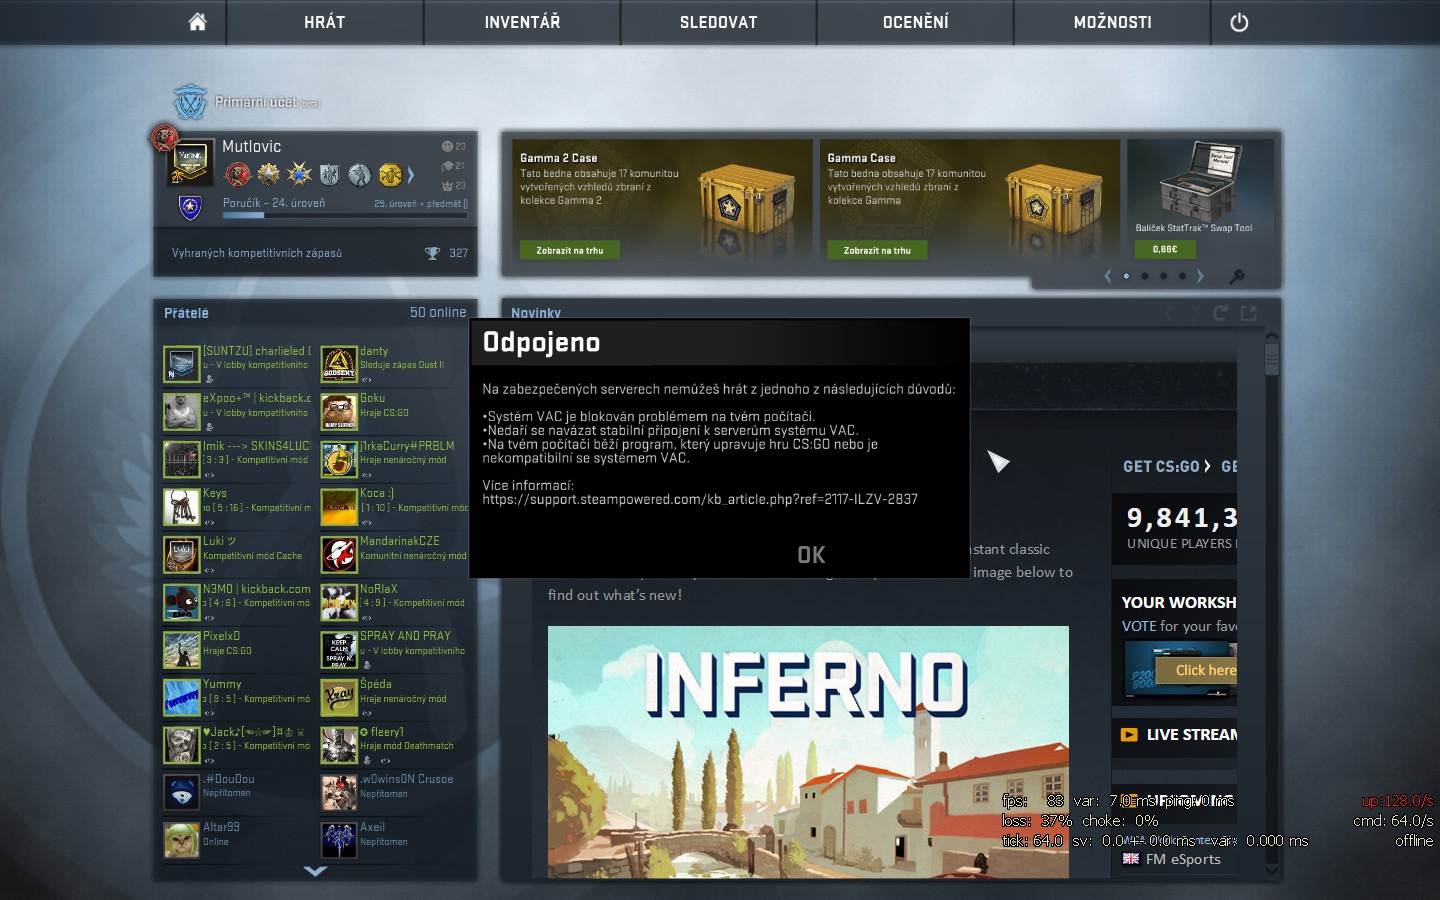1440x900 pixels.
Task: Click the 50 online friends counter
Action: [438, 312]
